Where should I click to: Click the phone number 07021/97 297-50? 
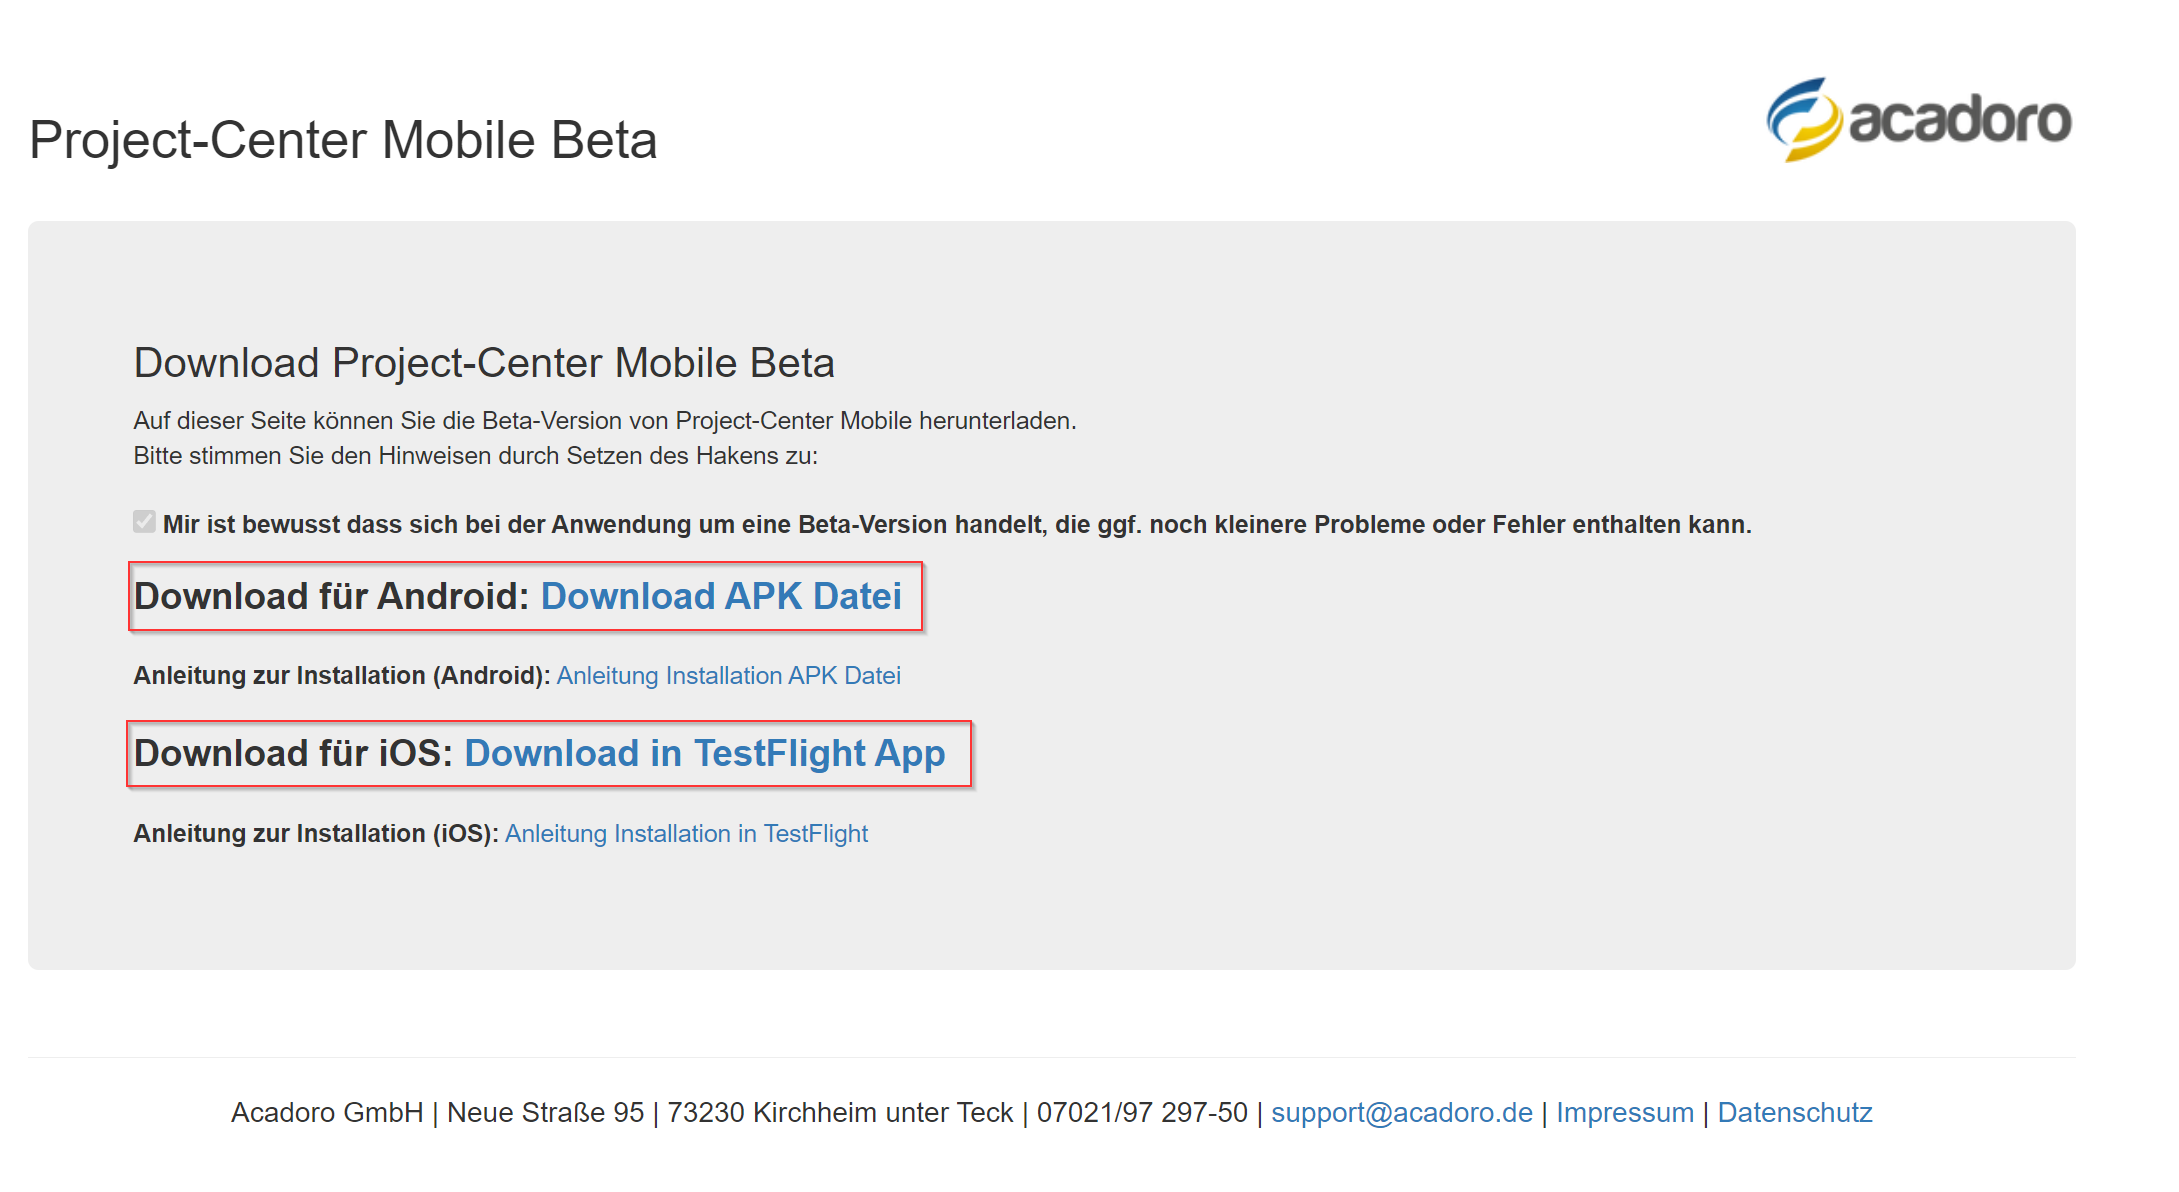tap(1142, 1113)
